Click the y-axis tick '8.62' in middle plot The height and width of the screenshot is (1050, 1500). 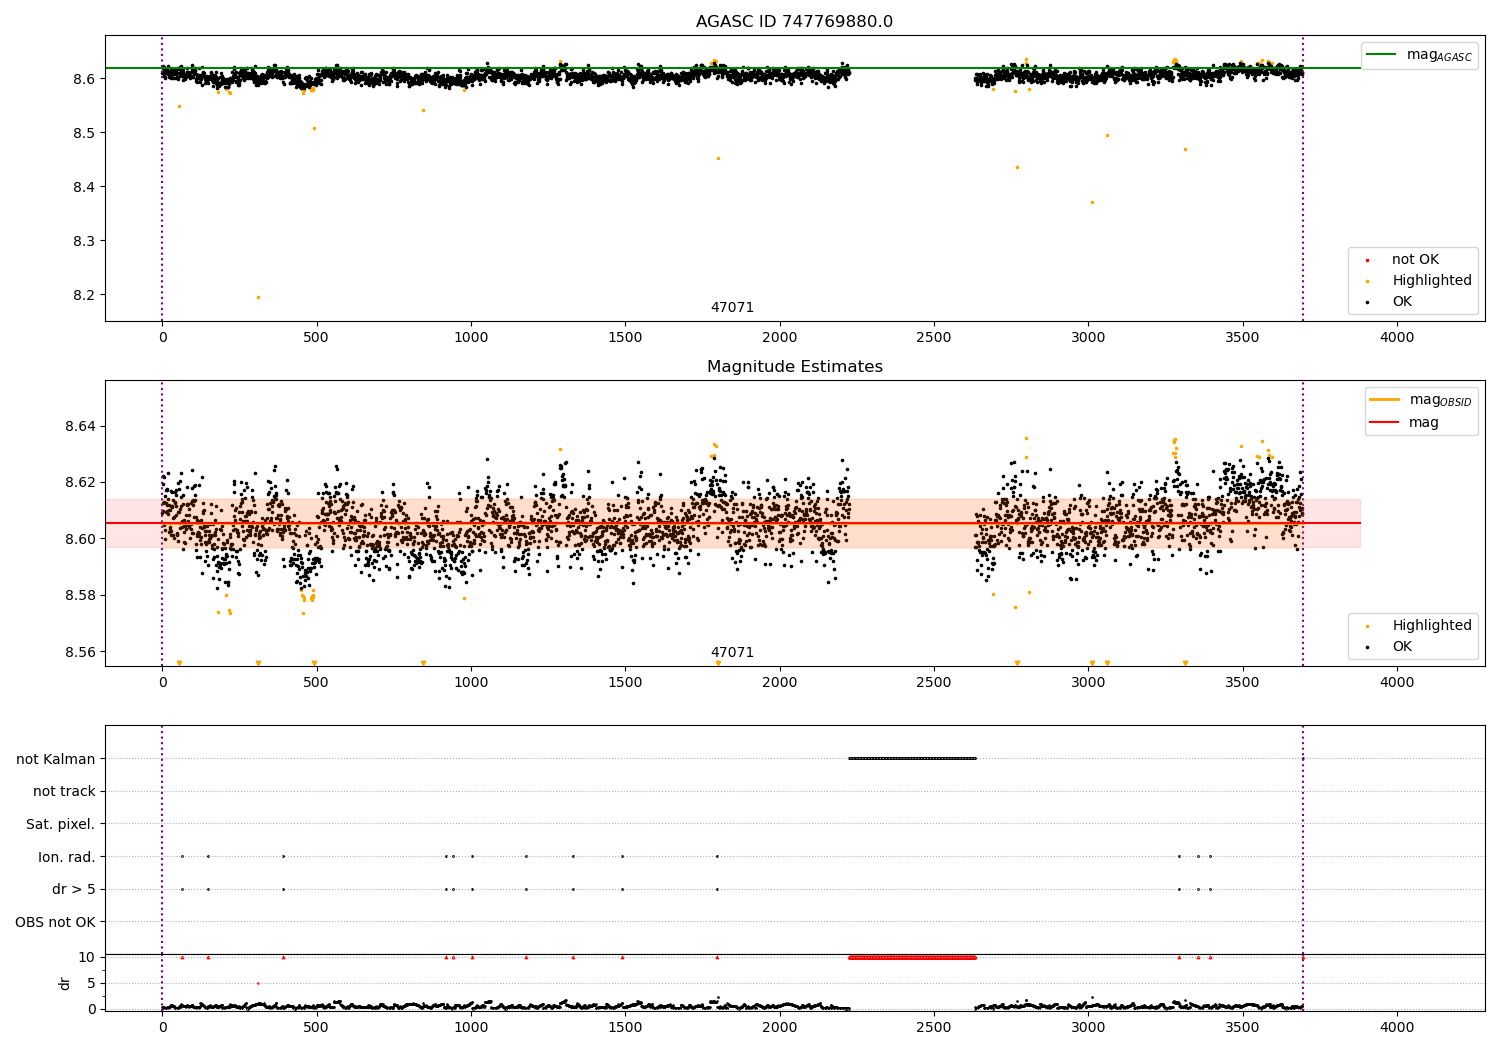coord(80,483)
